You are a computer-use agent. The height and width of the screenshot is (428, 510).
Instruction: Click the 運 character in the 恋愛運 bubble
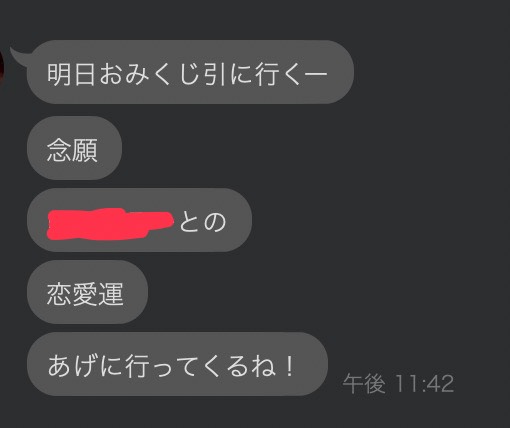[x=111, y=294]
